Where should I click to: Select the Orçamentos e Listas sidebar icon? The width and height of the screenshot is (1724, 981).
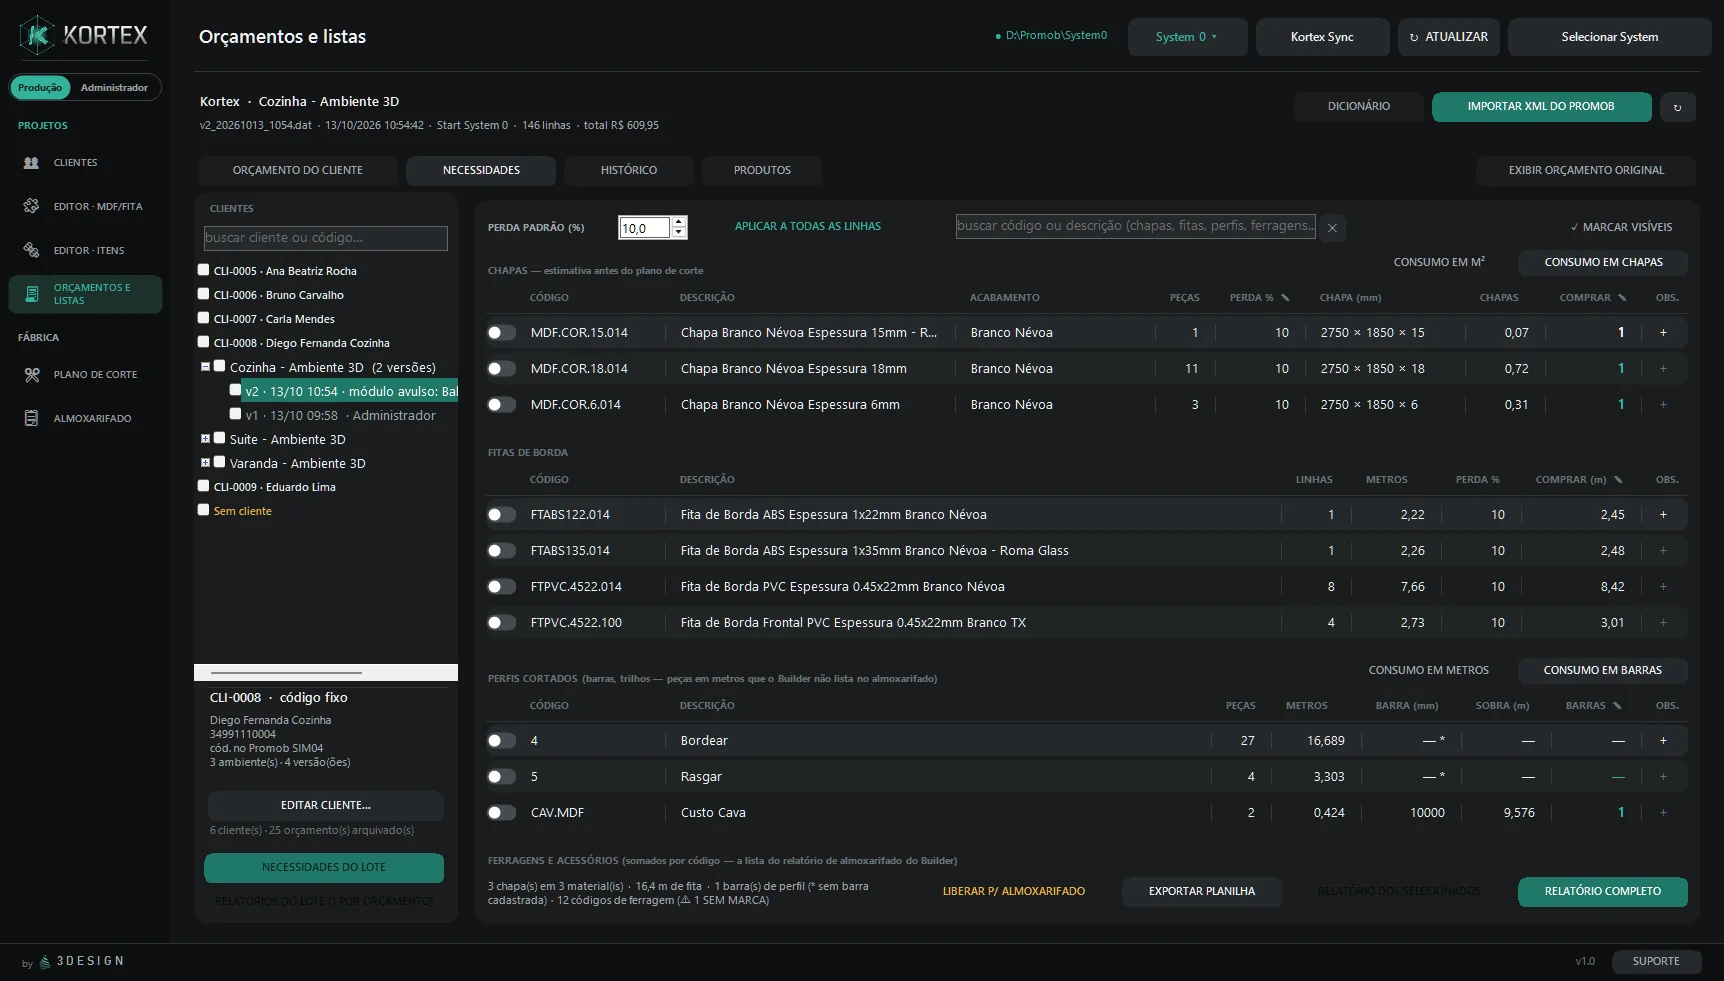pos(31,294)
